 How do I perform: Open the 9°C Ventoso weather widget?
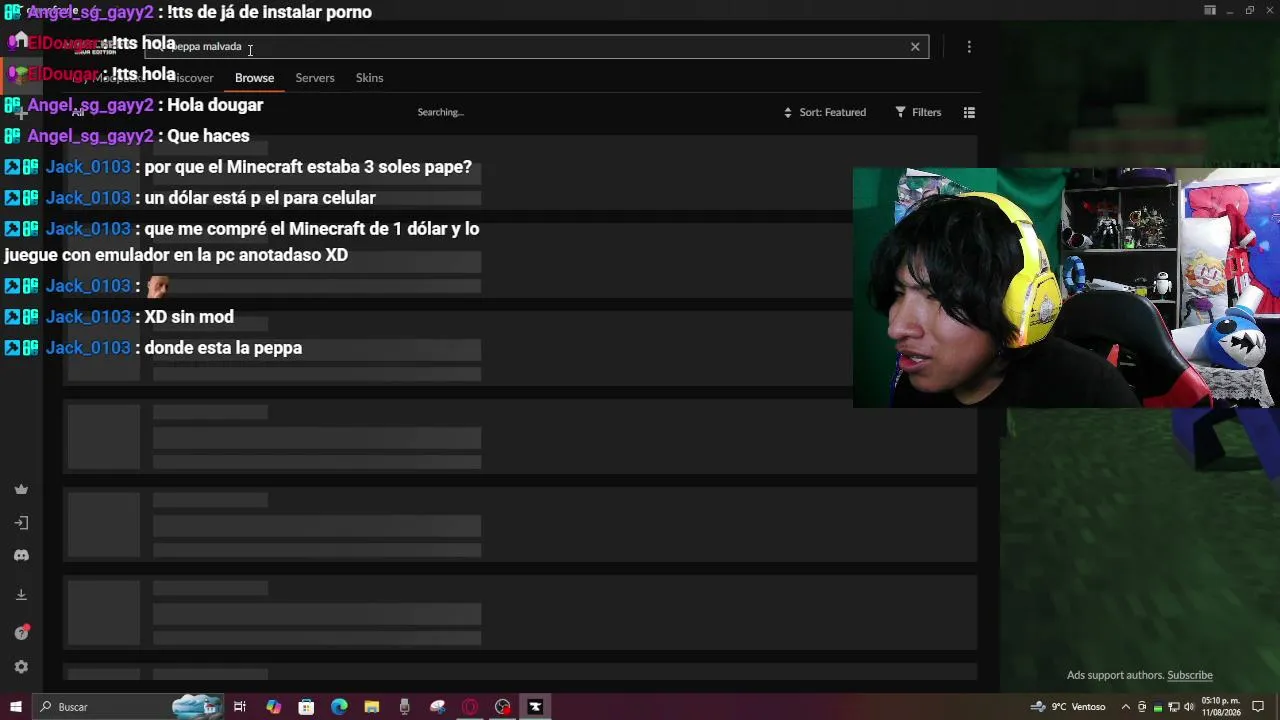(x=1069, y=707)
